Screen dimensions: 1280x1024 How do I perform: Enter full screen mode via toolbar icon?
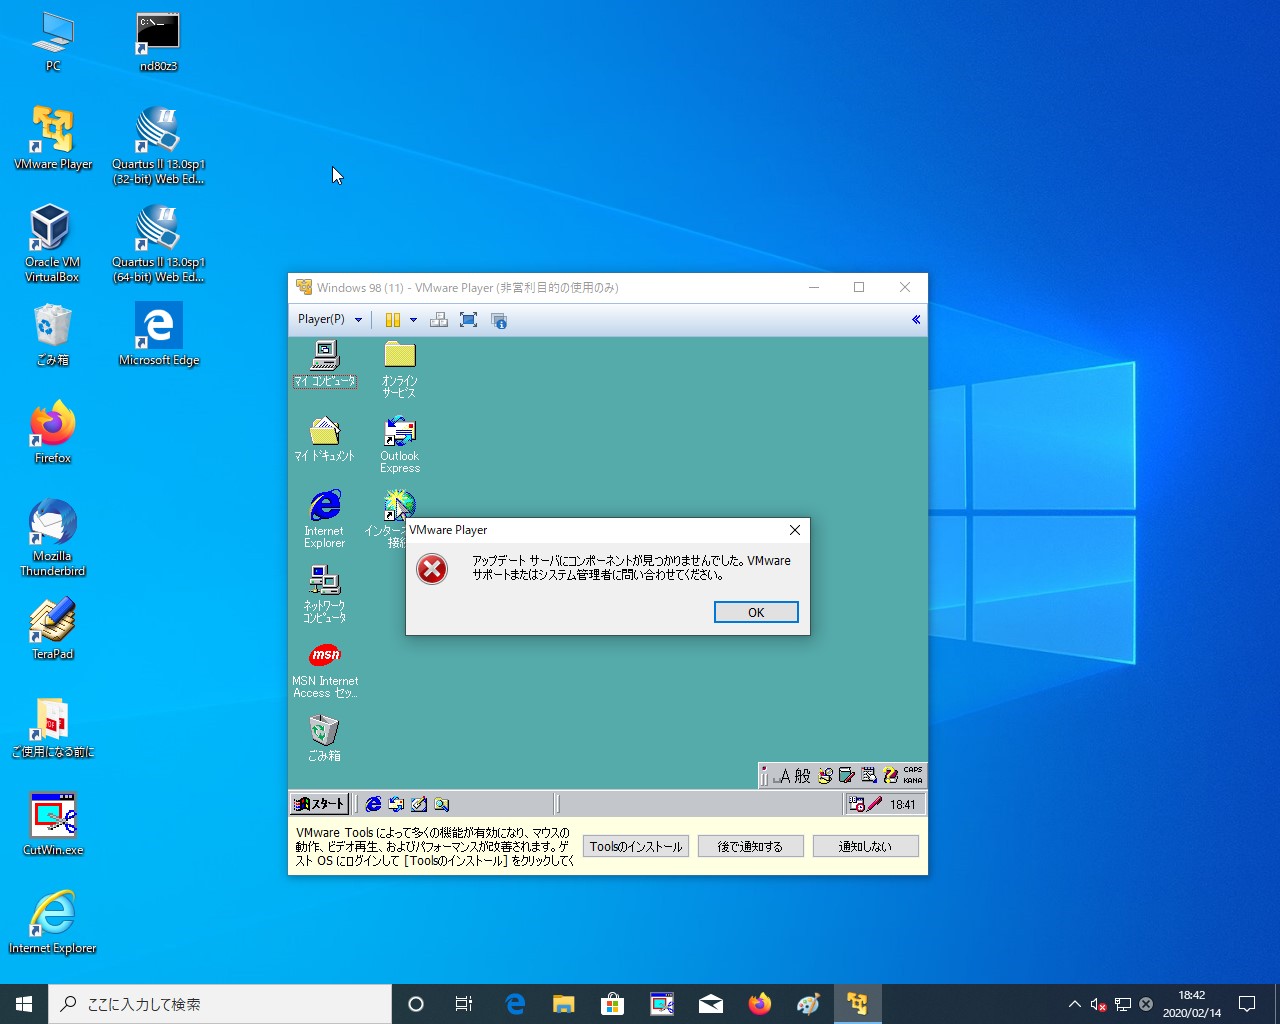pyautogui.click(x=468, y=320)
